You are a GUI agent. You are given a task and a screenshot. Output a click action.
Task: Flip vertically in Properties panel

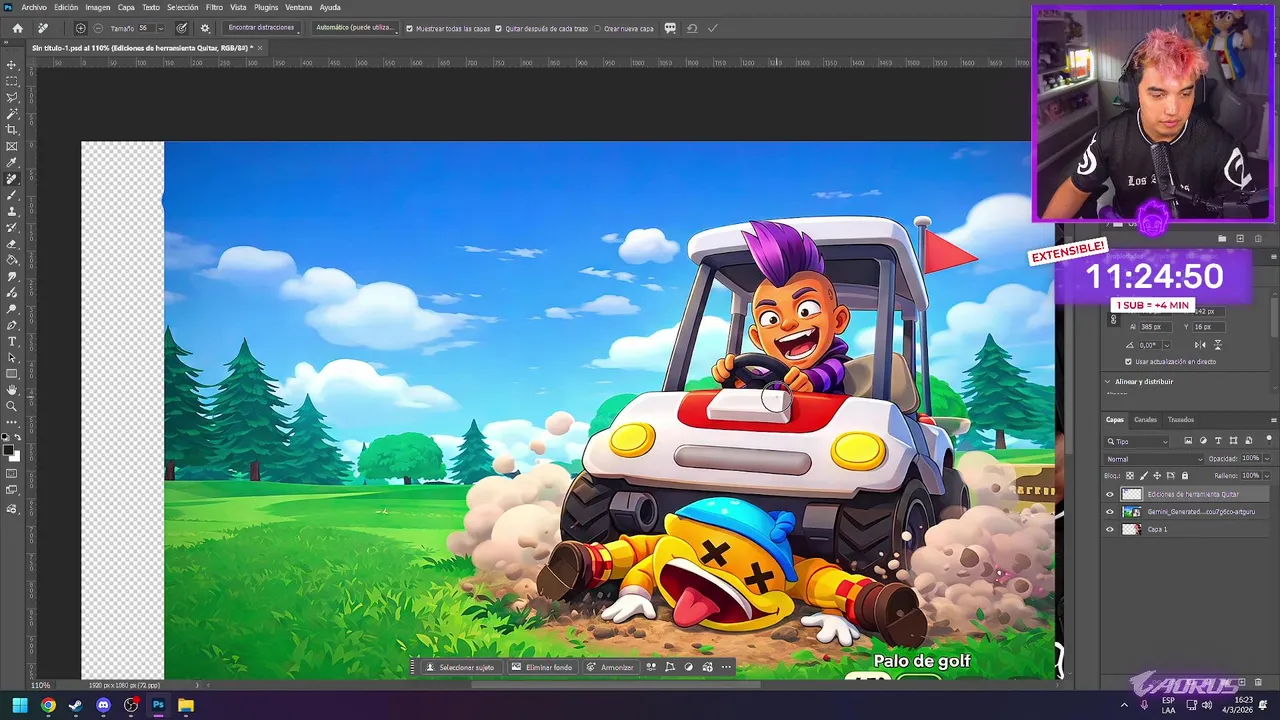pyautogui.click(x=1217, y=345)
